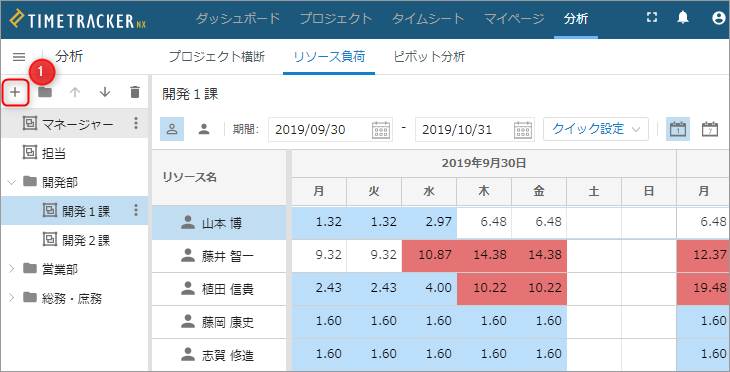Click the end date field 2019/10/31
730x372 pixels.
(x=474, y=129)
